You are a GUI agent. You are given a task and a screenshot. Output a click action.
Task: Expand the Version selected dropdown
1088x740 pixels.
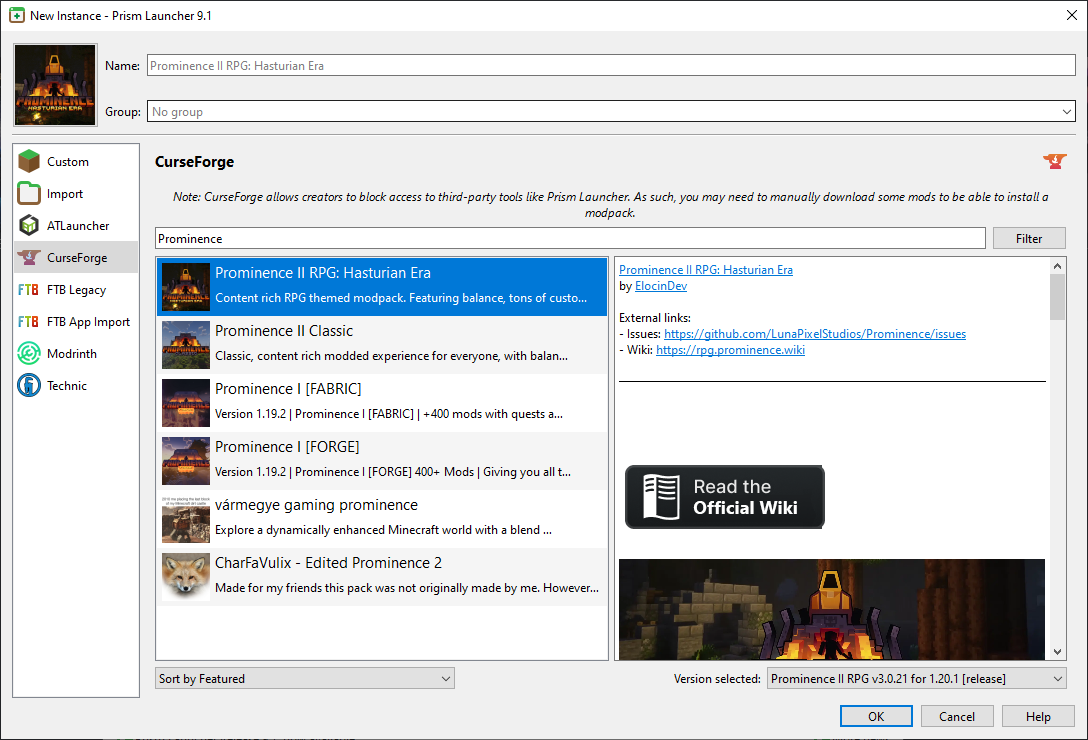916,679
